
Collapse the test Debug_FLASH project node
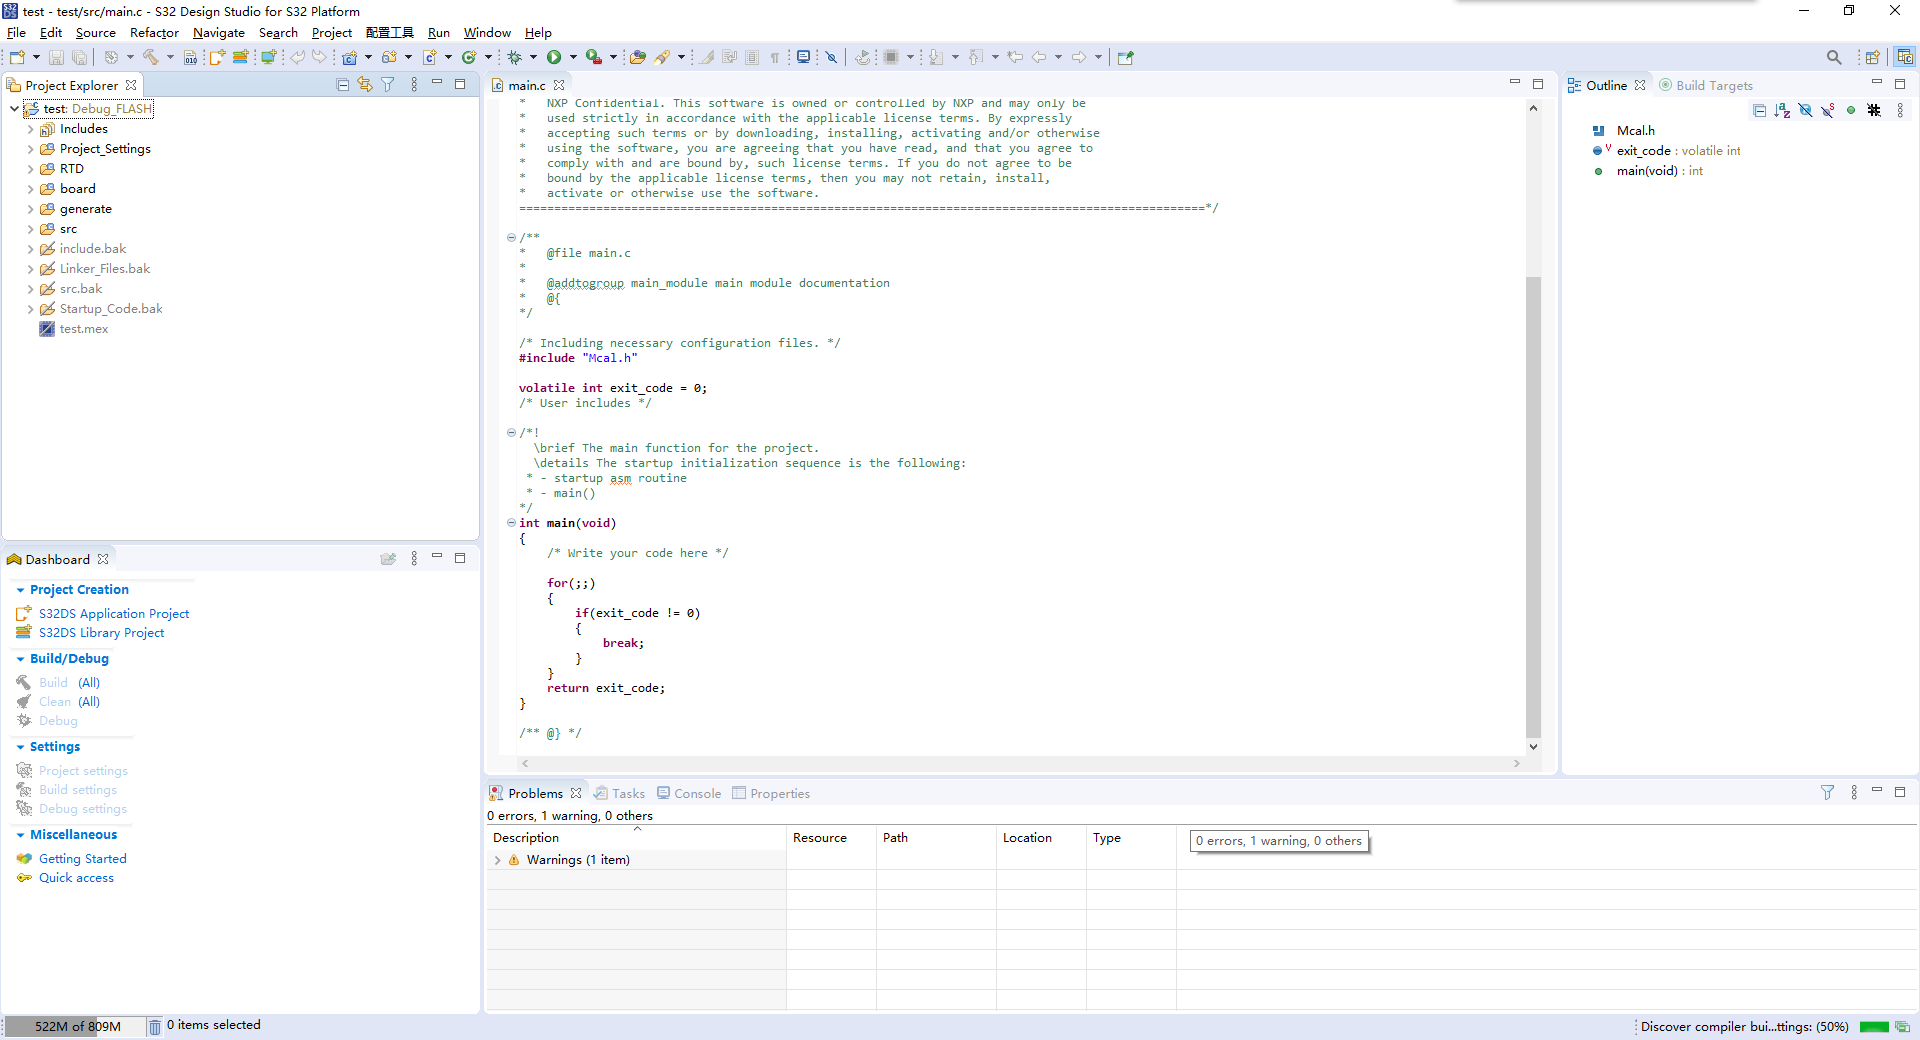pyautogui.click(x=14, y=109)
